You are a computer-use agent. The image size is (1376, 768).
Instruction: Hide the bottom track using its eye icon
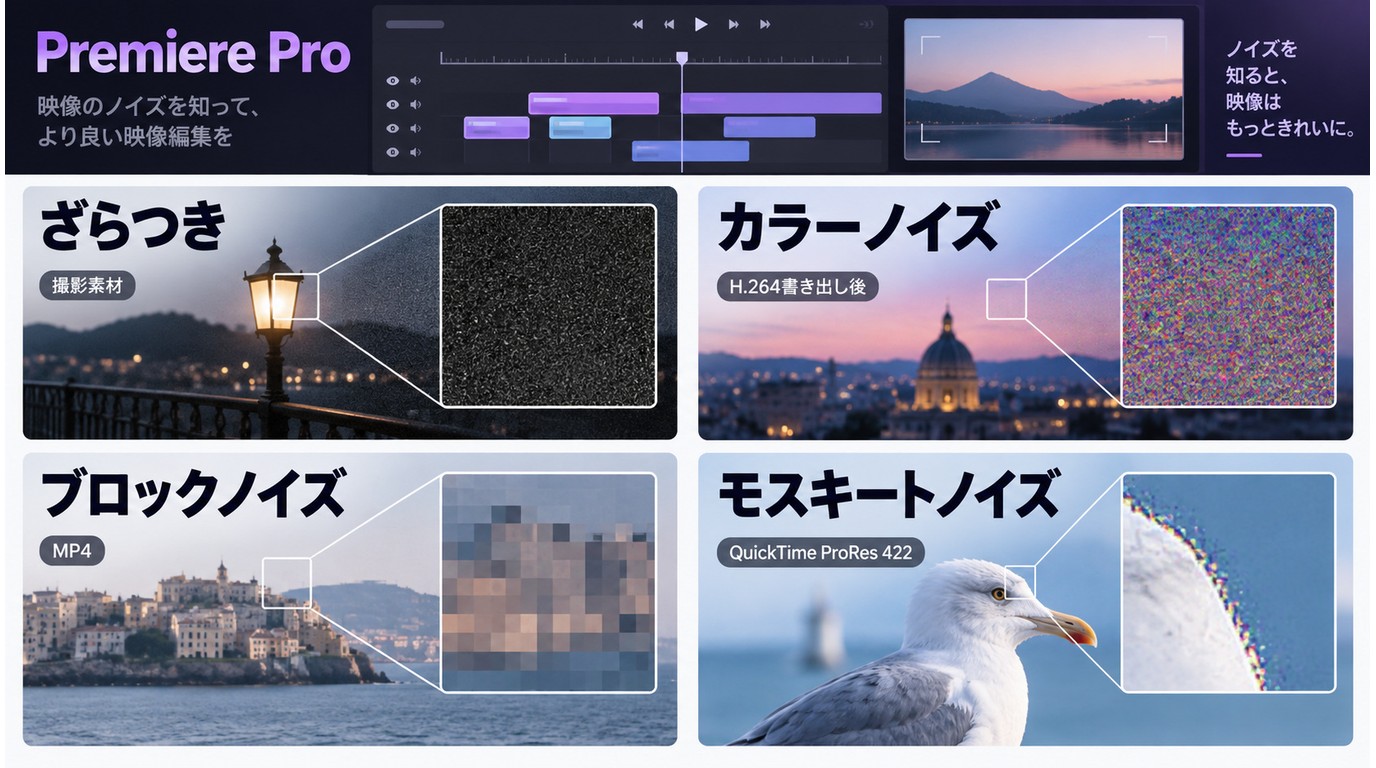click(x=393, y=152)
